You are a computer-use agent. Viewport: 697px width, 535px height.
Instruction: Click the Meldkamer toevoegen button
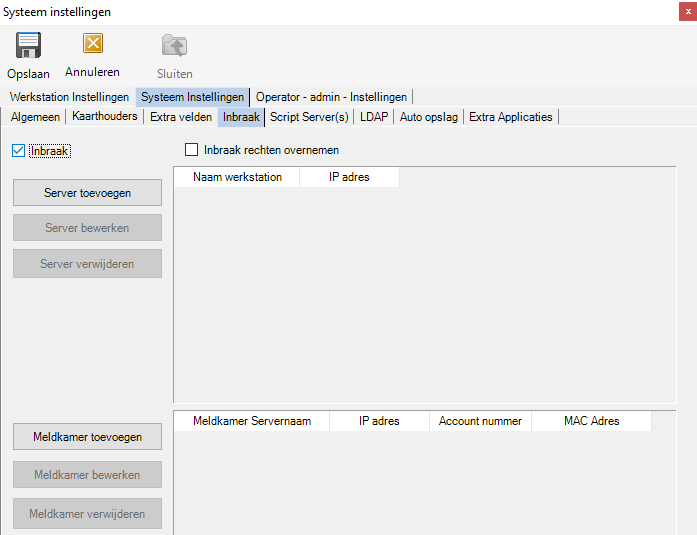(88, 437)
